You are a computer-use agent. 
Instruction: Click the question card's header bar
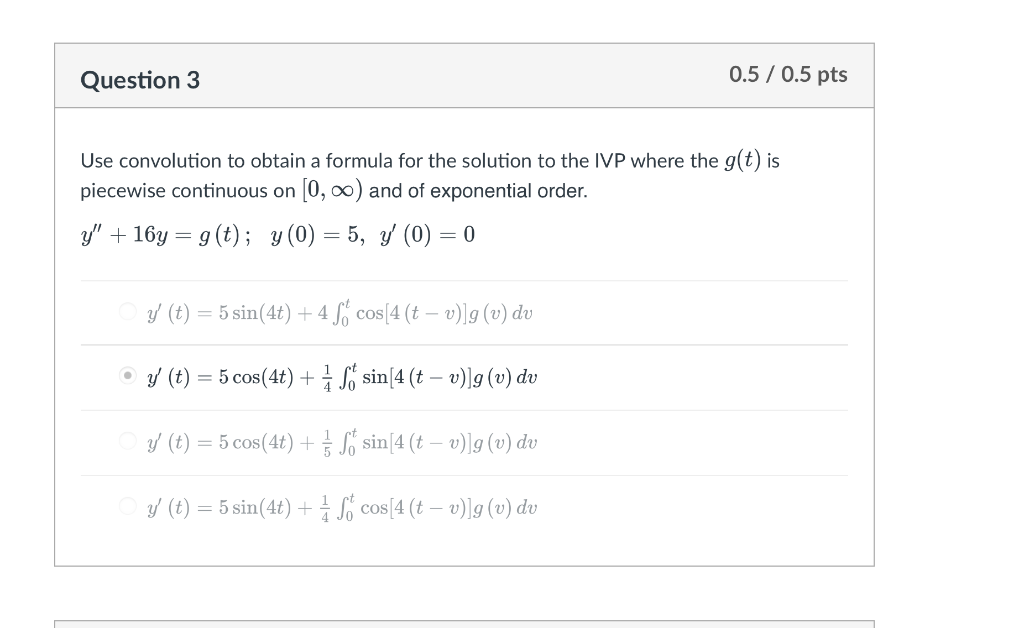[x=465, y=75]
